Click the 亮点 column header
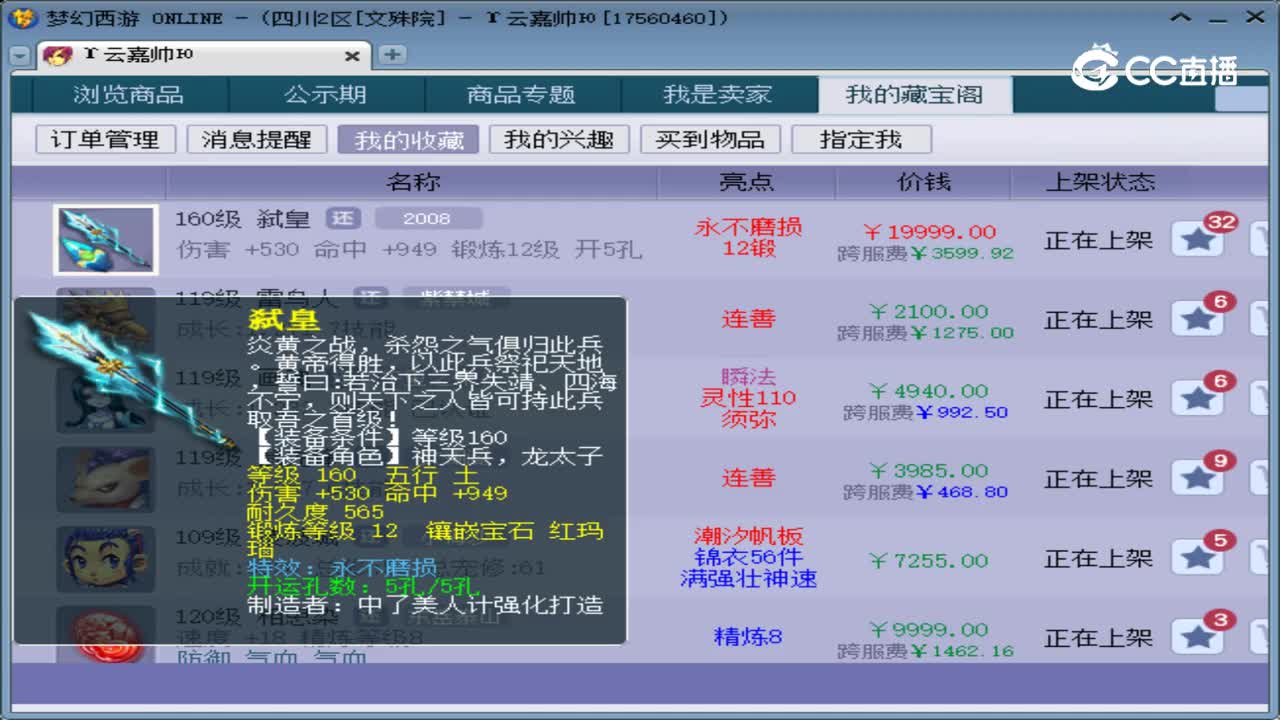 click(747, 182)
